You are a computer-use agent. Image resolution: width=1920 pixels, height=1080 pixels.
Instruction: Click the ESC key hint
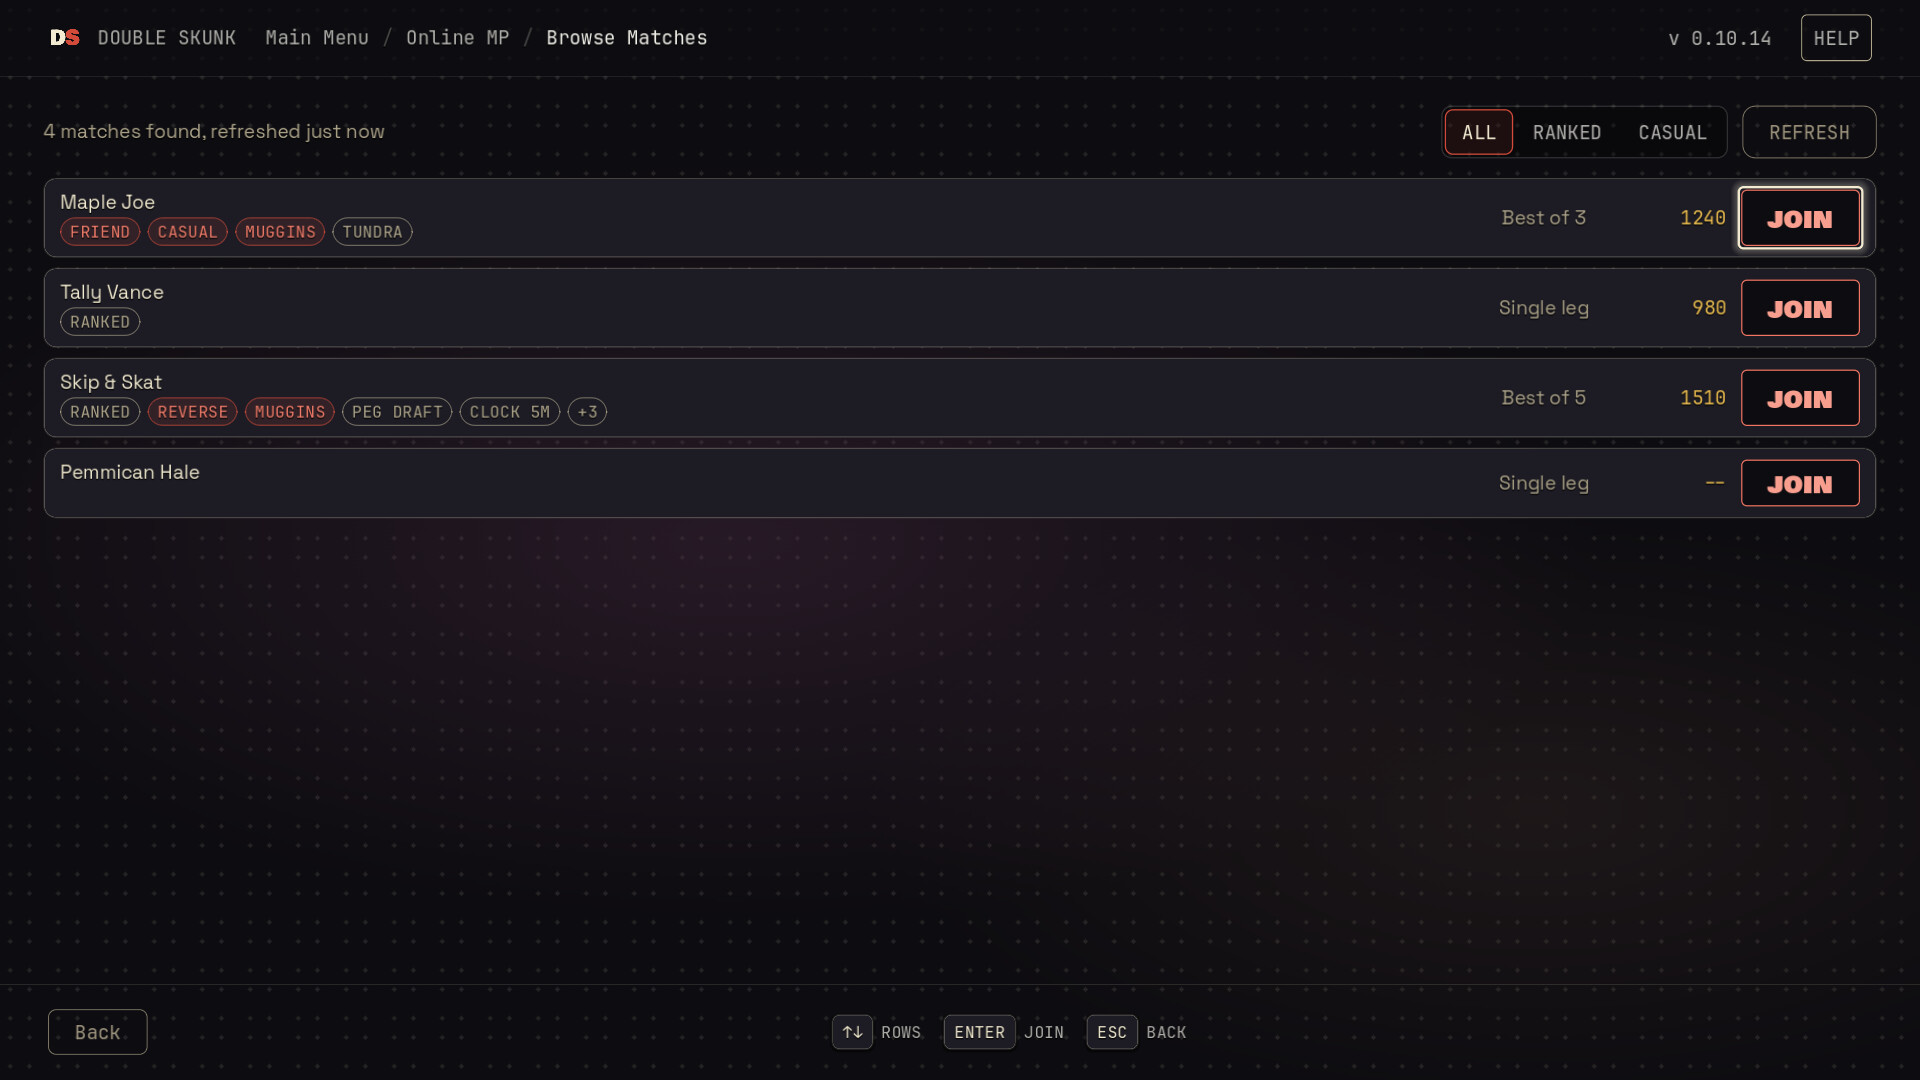[x=1112, y=1032]
